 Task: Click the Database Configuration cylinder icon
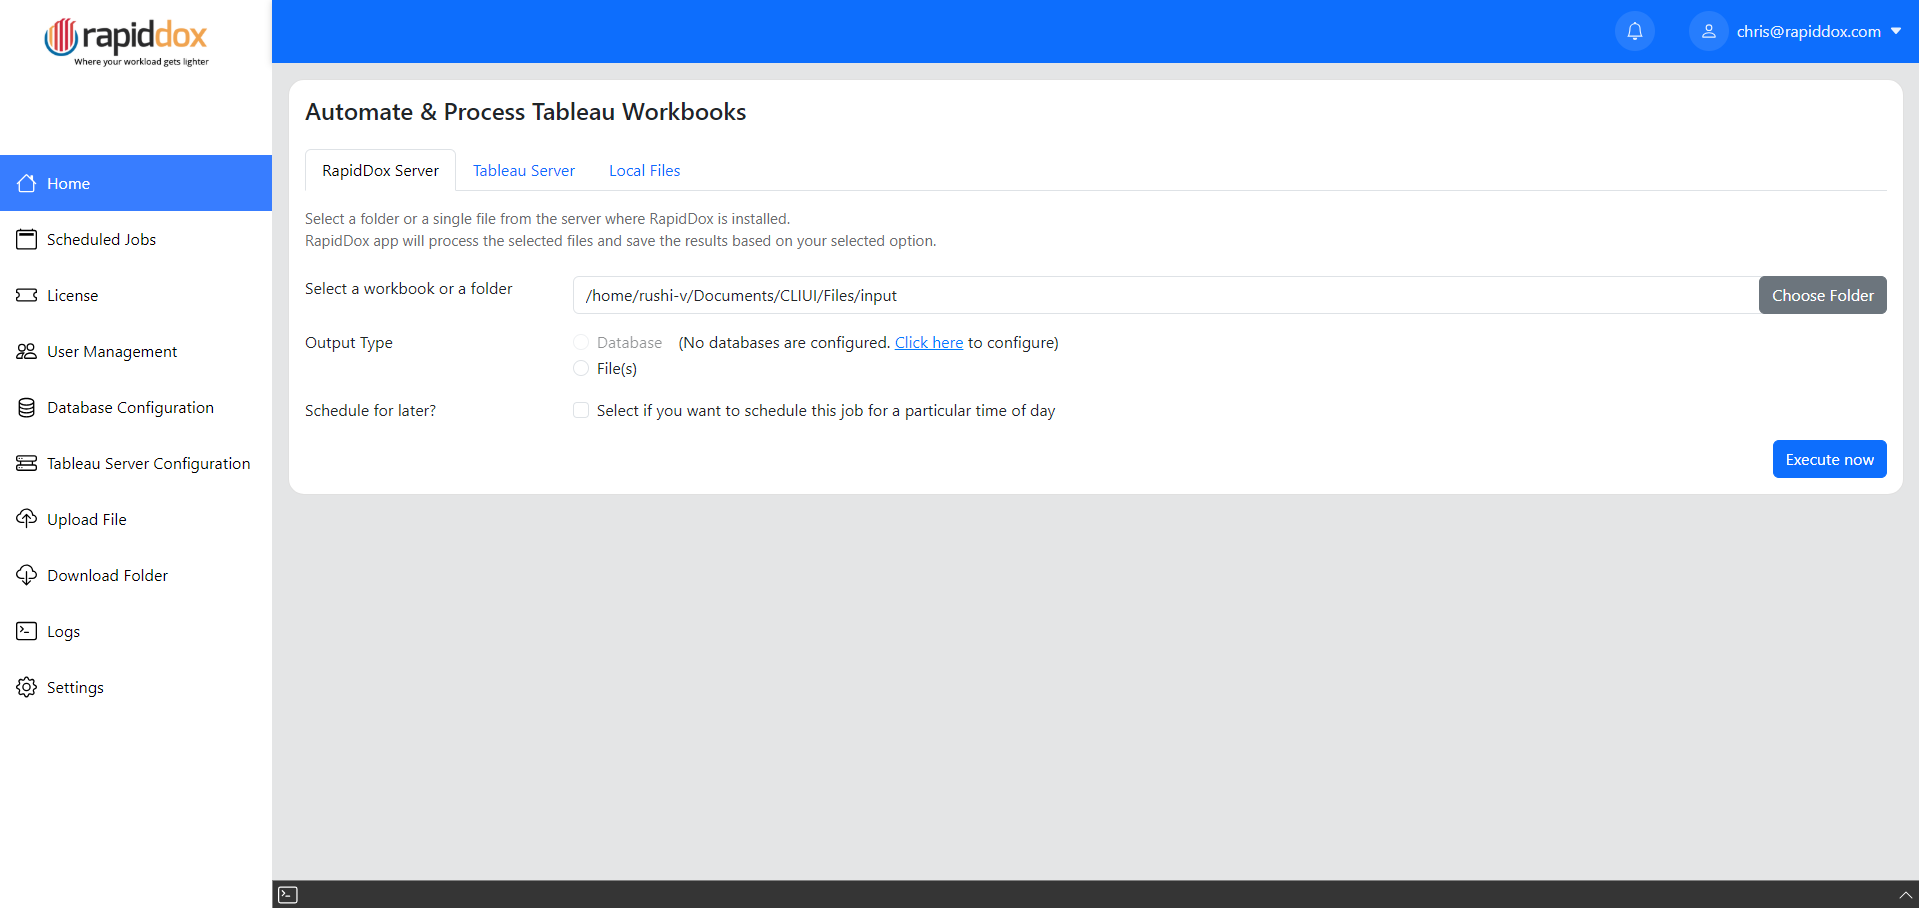click(27, 407)
